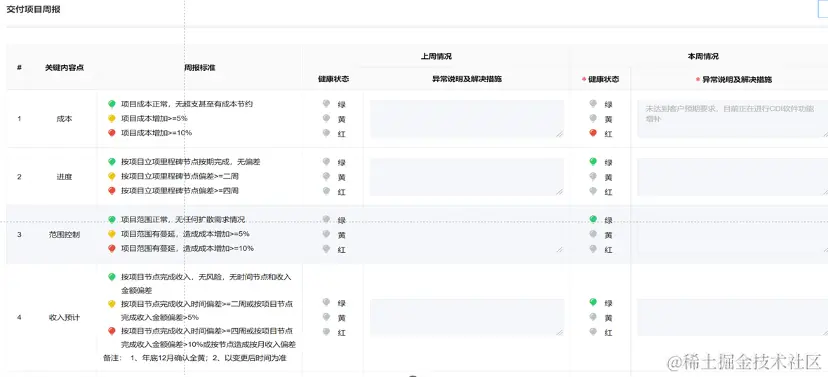Select last week yellow status for 成本
This screenshot has width=828, height=378.
click(326, 119)
